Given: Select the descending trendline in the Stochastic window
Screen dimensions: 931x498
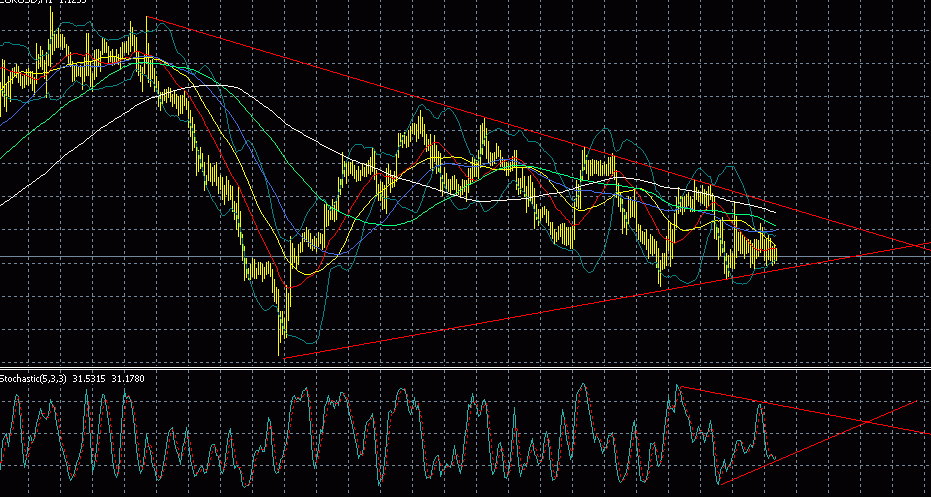Looking at the screenshot, I should pyautogui.click(x=805, y=410).
